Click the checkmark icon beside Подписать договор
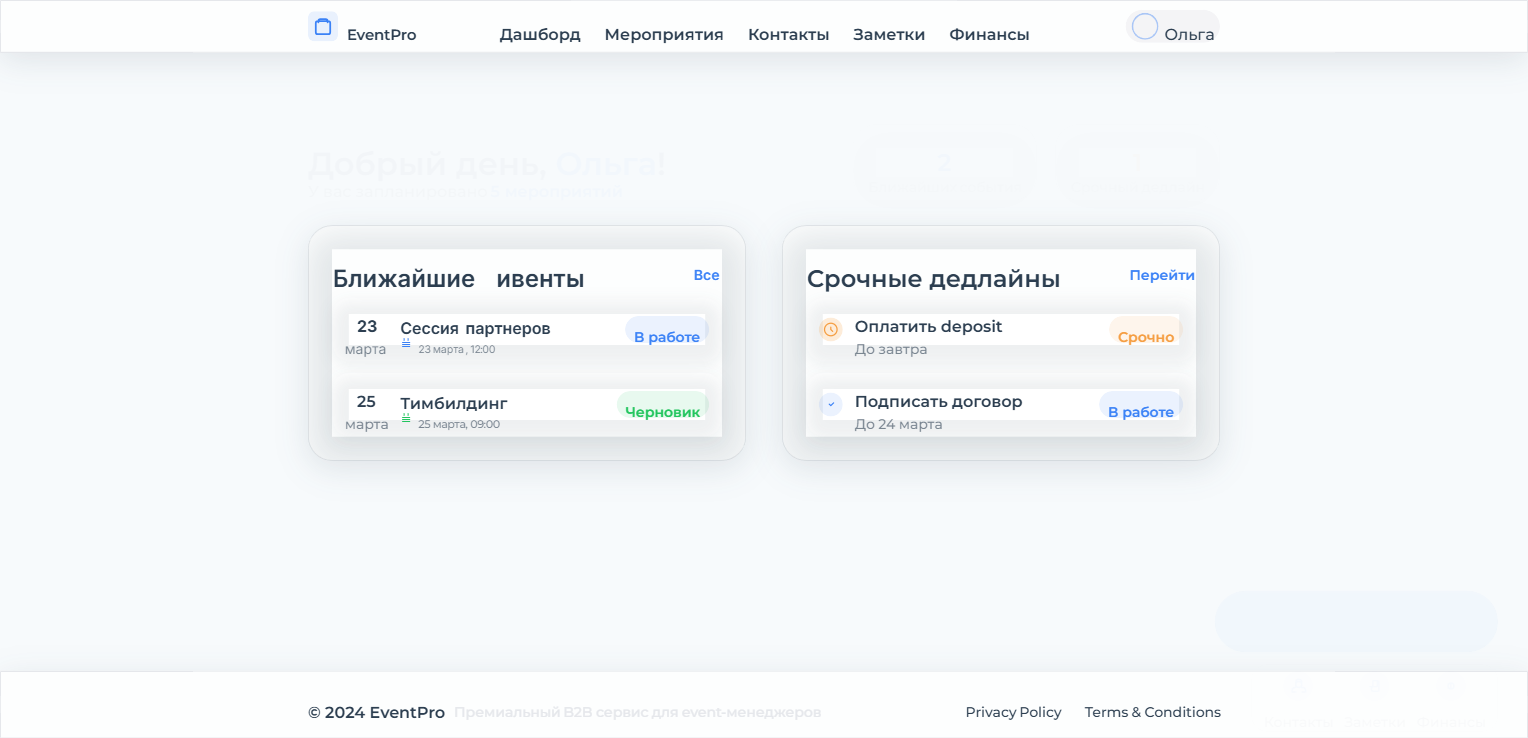 pyautogui.click(x=831, y=404)
